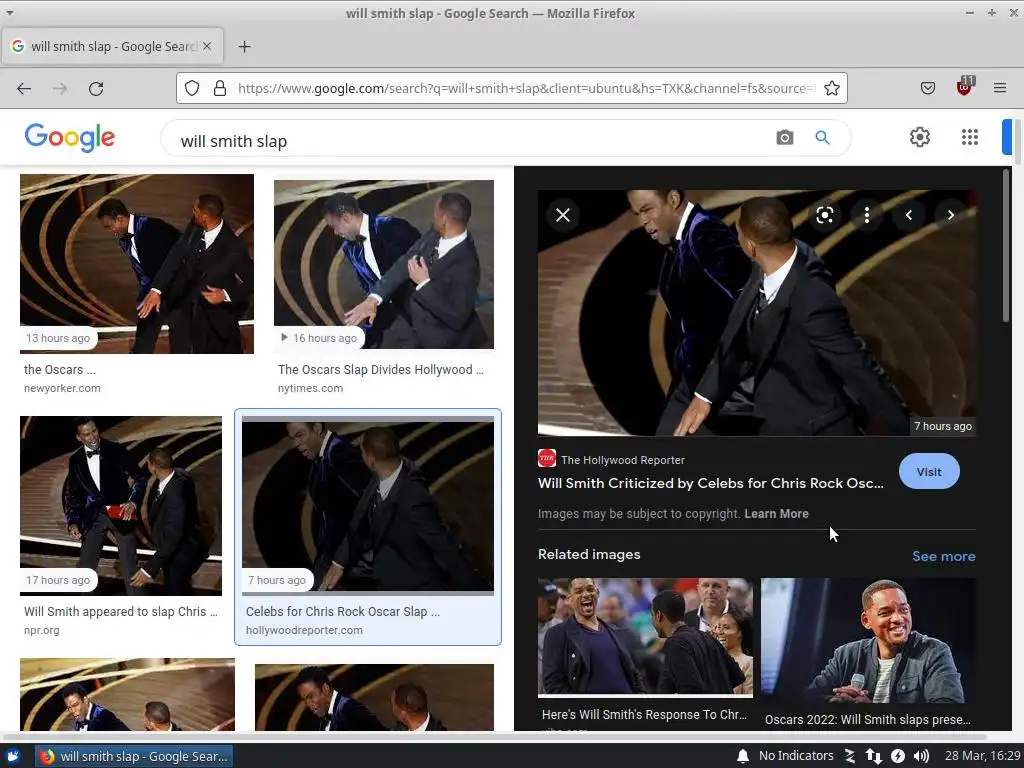Click the URL address bar
Viewport: 1024px width, 768px height.
pos(526,88)
